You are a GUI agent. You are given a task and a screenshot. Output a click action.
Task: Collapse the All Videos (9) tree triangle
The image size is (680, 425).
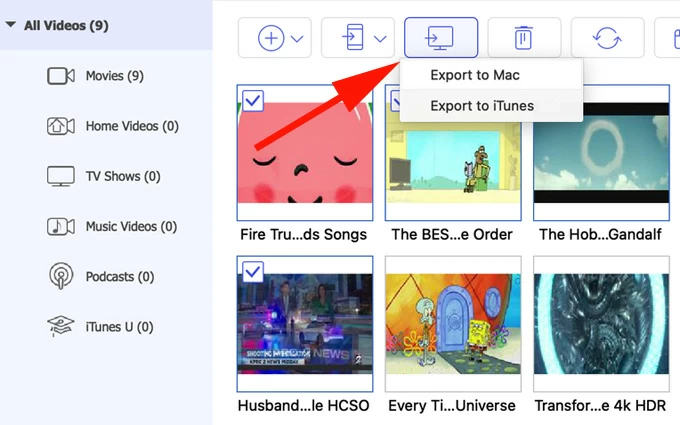11,25
